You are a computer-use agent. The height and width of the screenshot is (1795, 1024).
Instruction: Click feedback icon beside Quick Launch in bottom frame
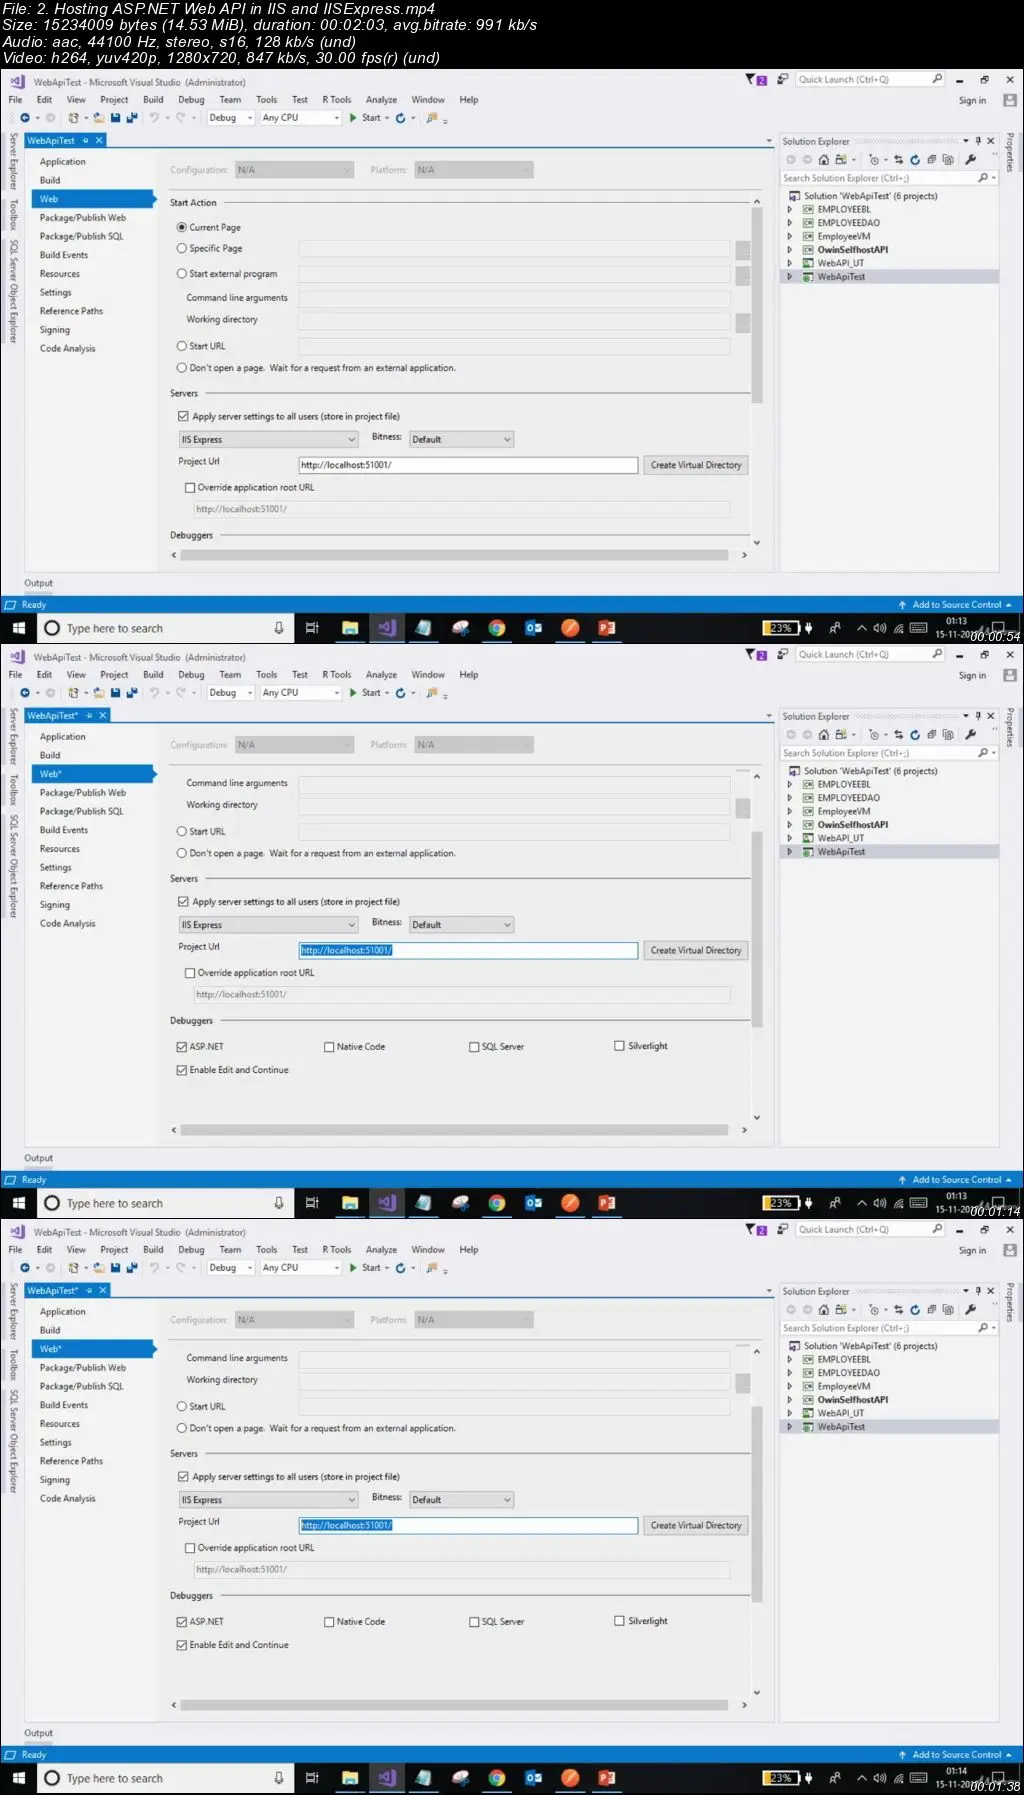click(782, 1230)
